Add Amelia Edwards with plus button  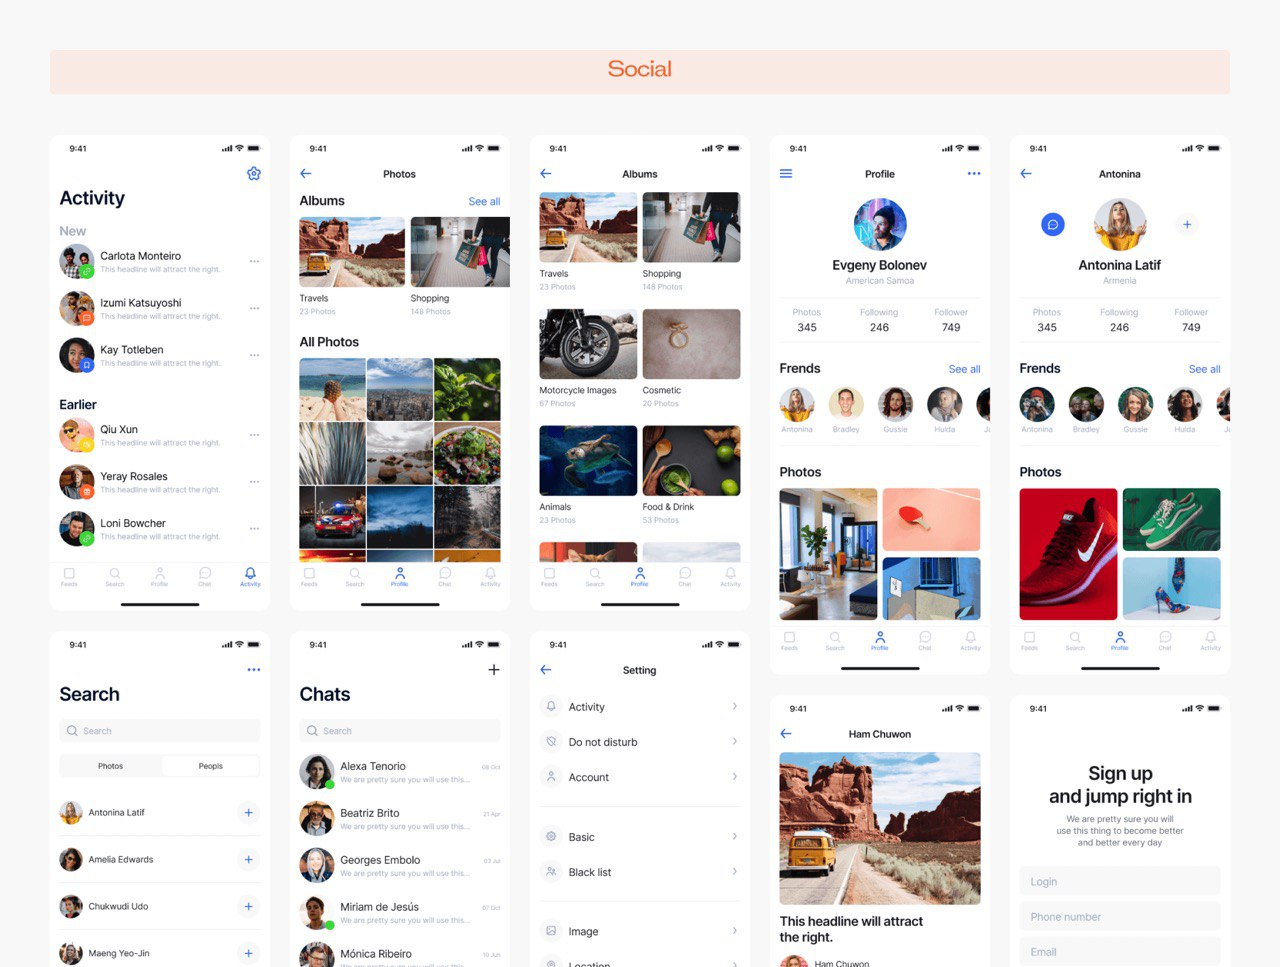tap(249, 860)
